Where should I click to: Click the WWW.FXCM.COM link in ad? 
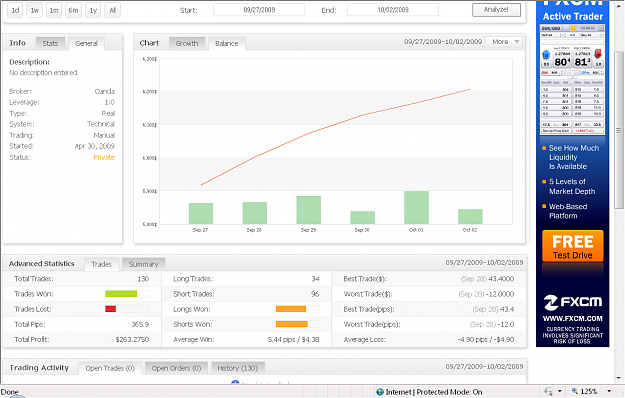(x=573, y=319)
